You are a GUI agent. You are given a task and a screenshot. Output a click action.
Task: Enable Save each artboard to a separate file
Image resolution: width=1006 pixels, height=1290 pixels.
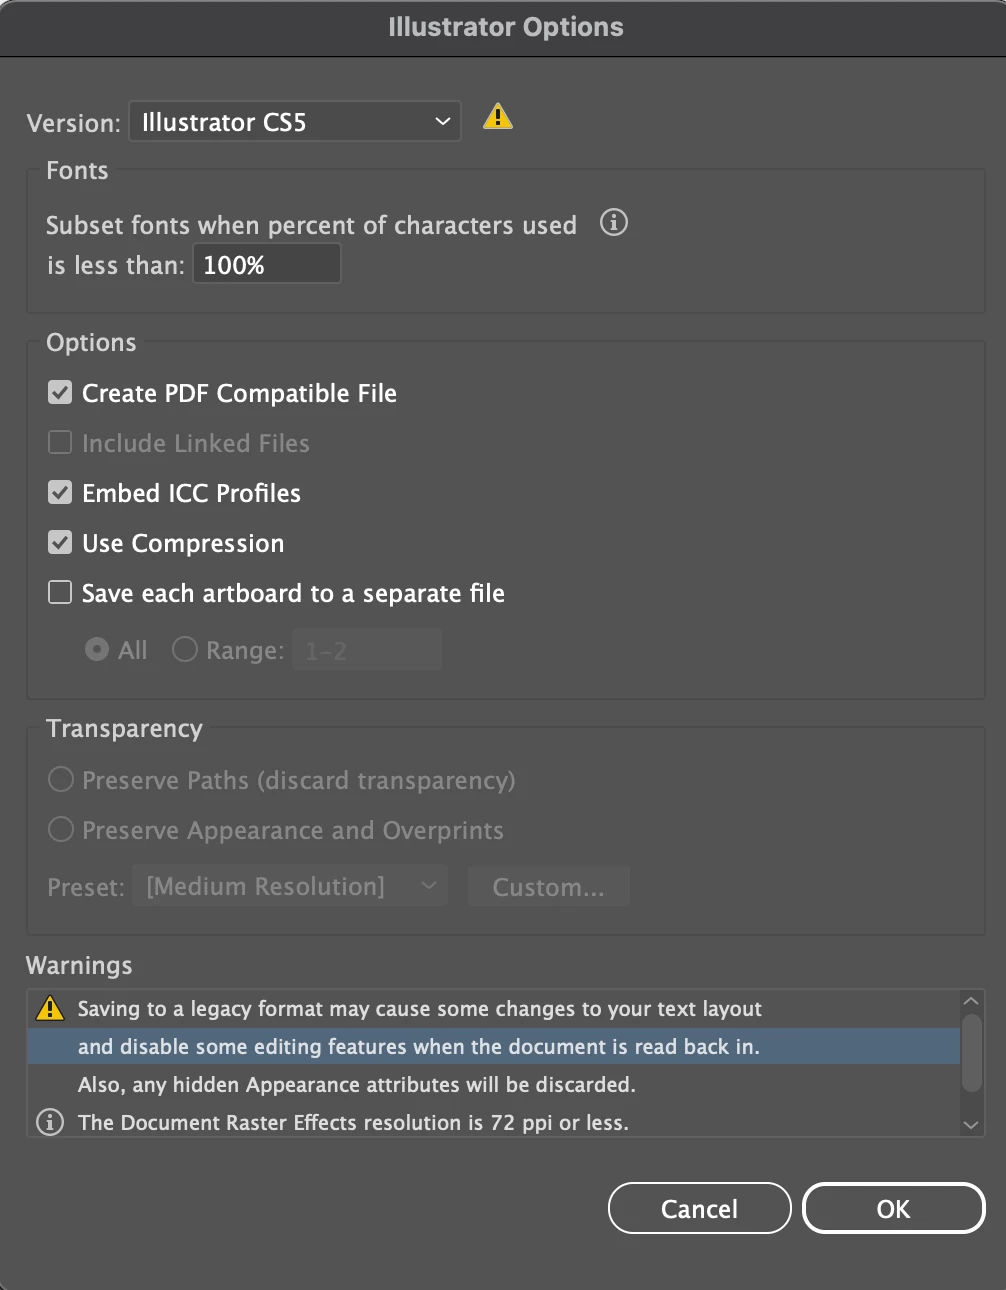pyautogui.click(x=61, y=593)
